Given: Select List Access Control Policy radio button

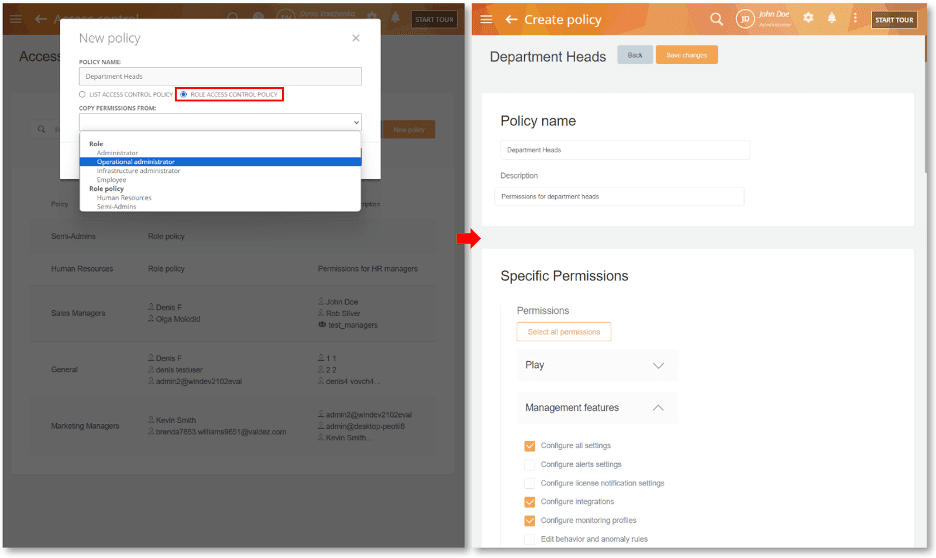Looking at the screenshot, I should tap(83, 95).
